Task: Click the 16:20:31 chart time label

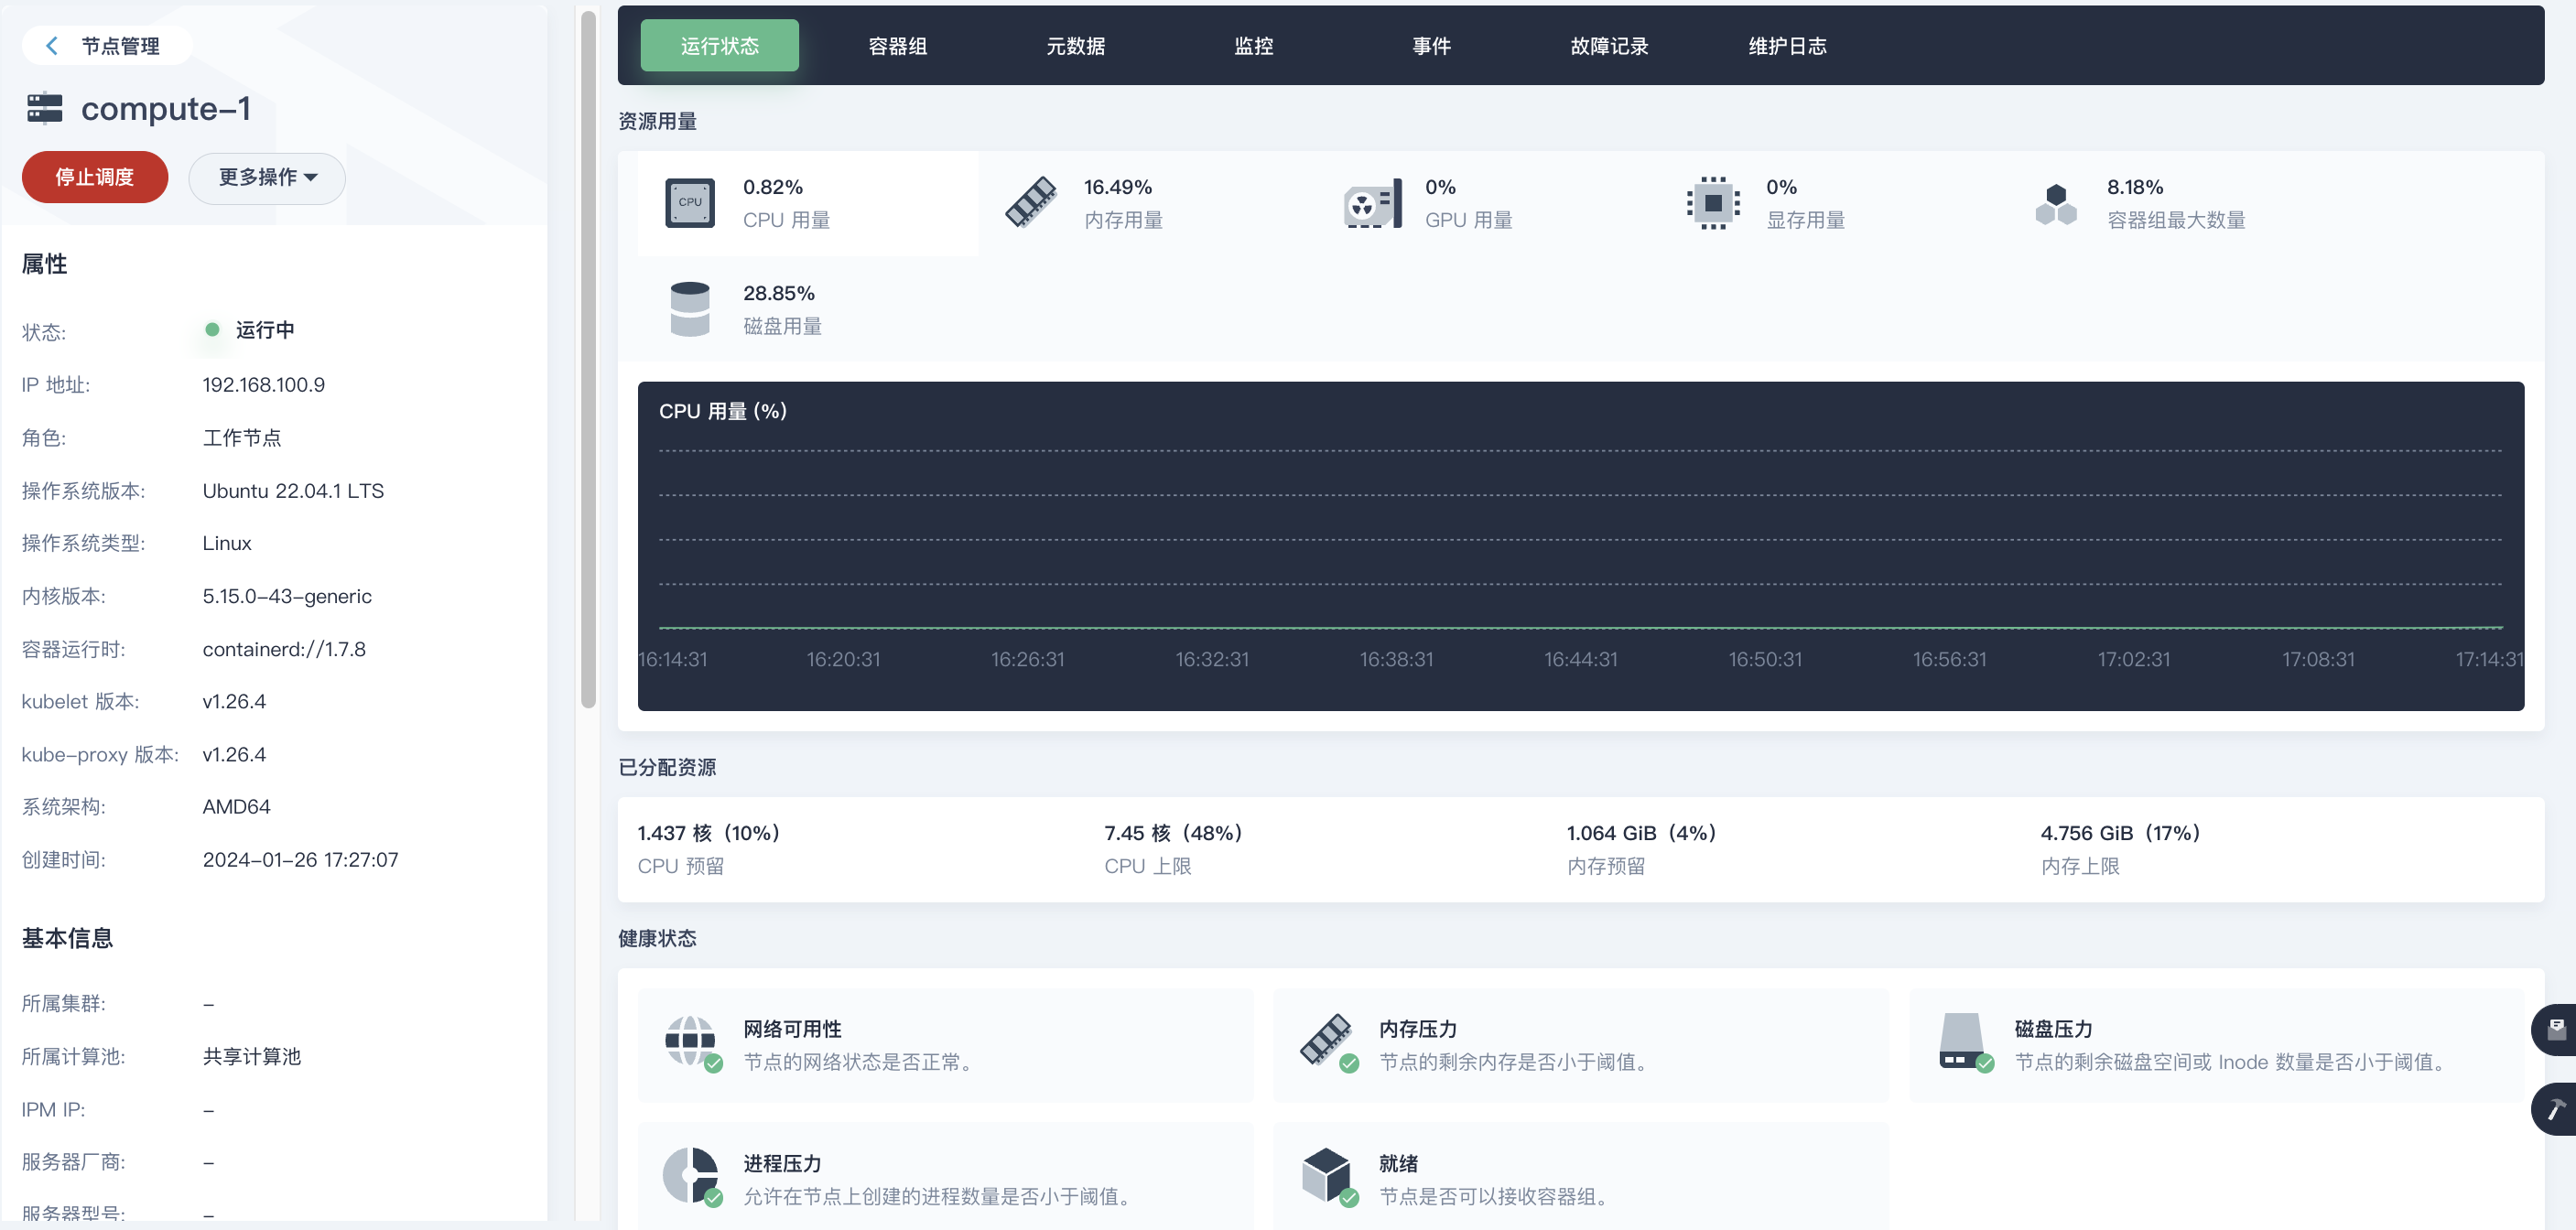Action: coord(843,660)
